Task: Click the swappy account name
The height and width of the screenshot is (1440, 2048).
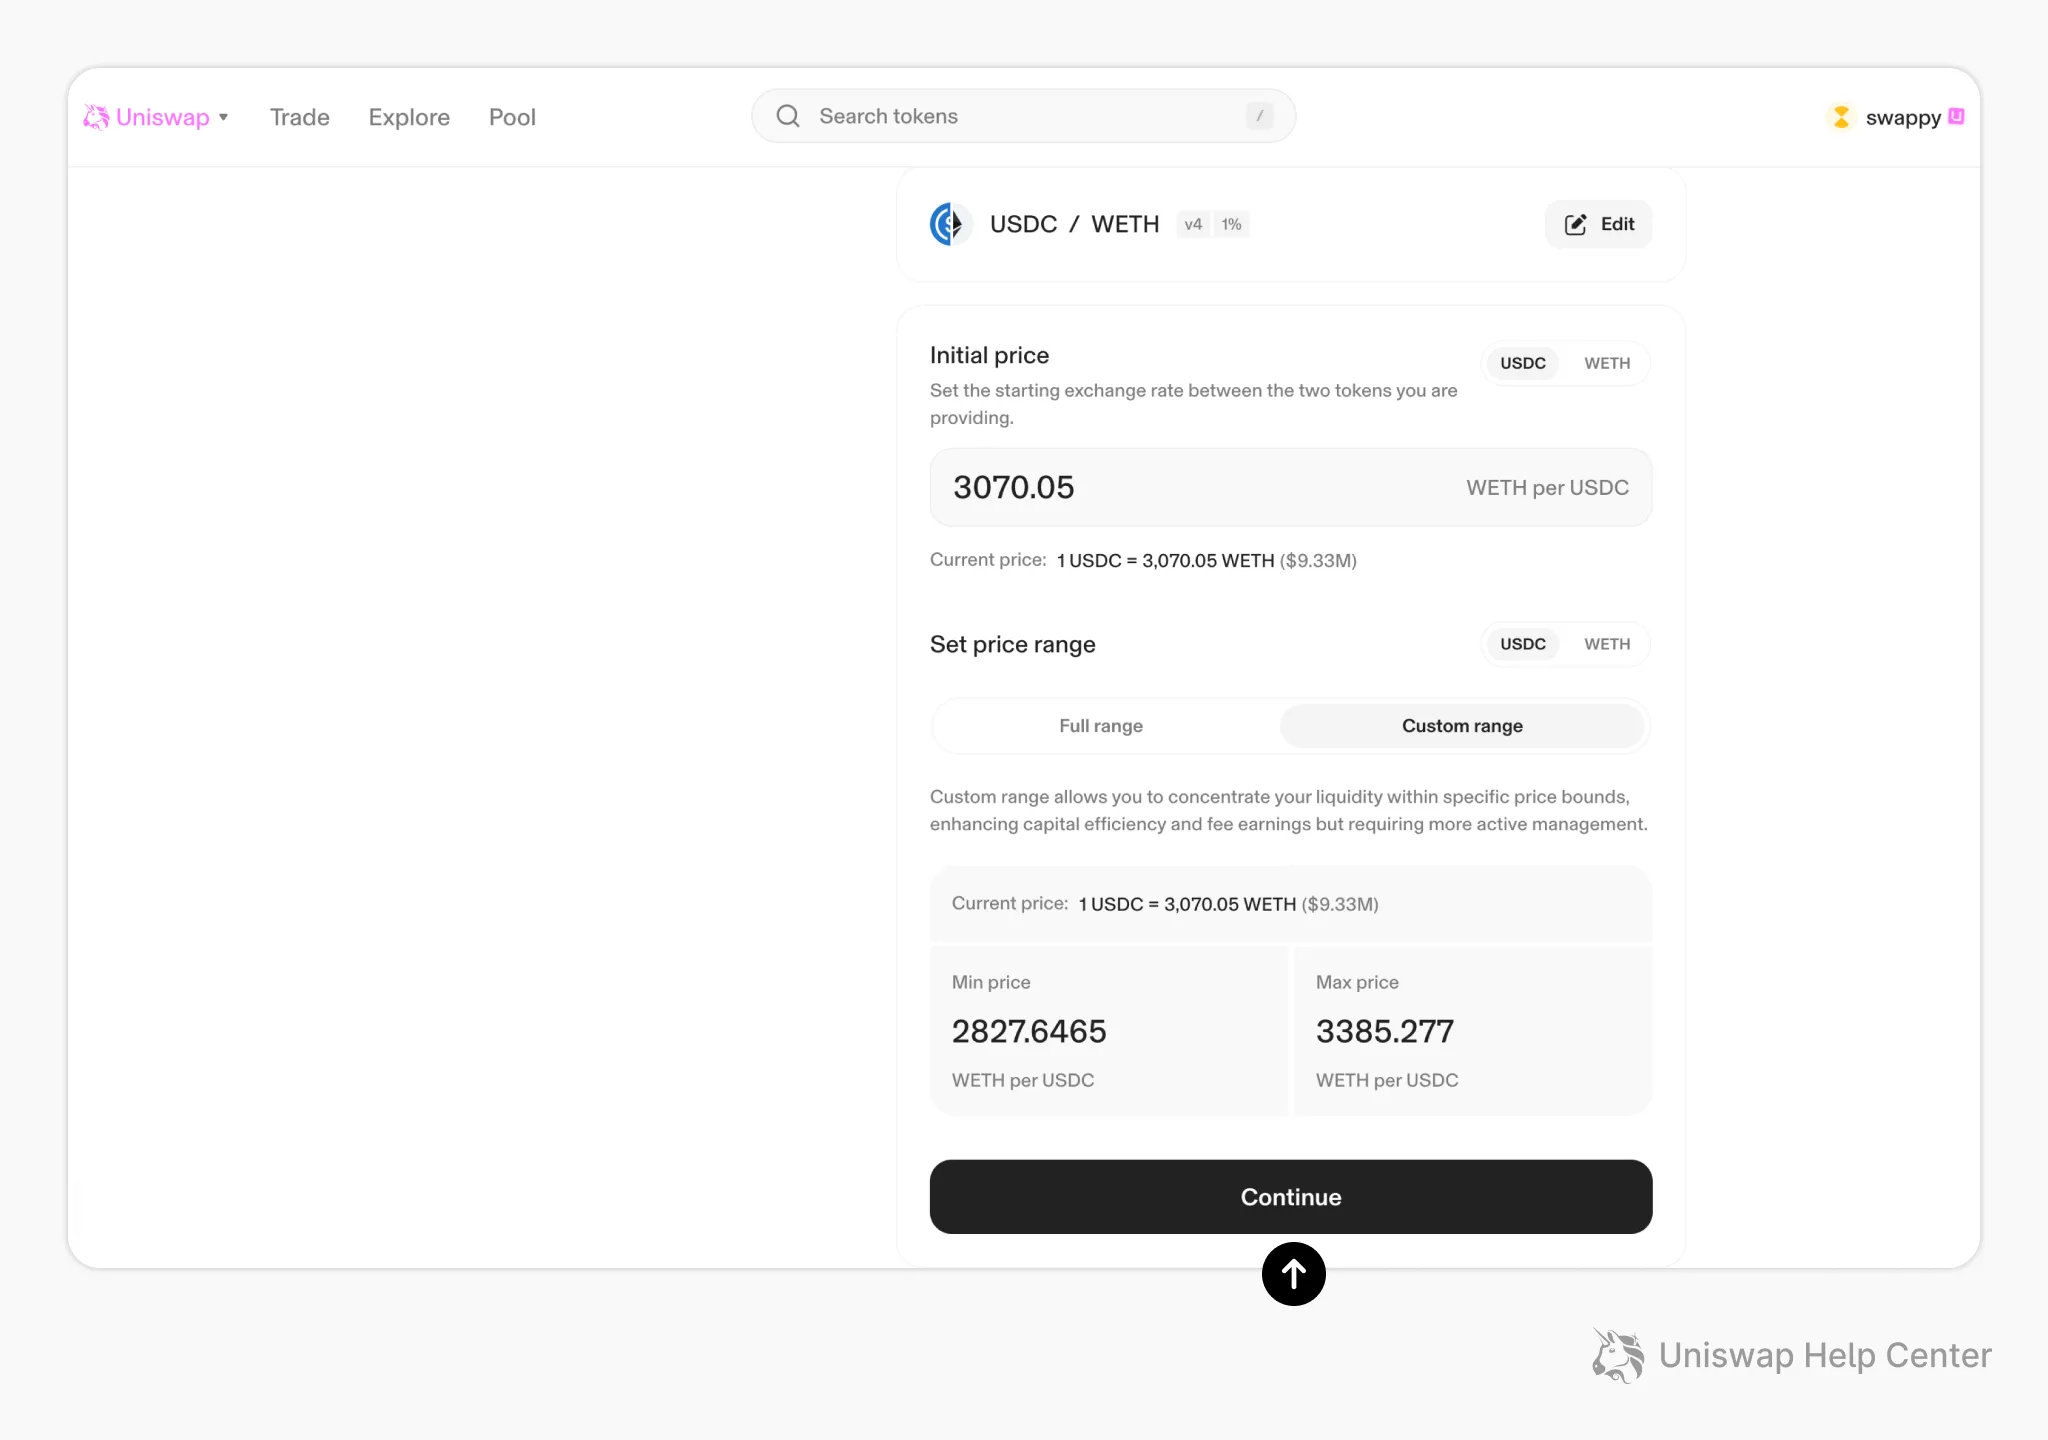Action: (1903, 118)
